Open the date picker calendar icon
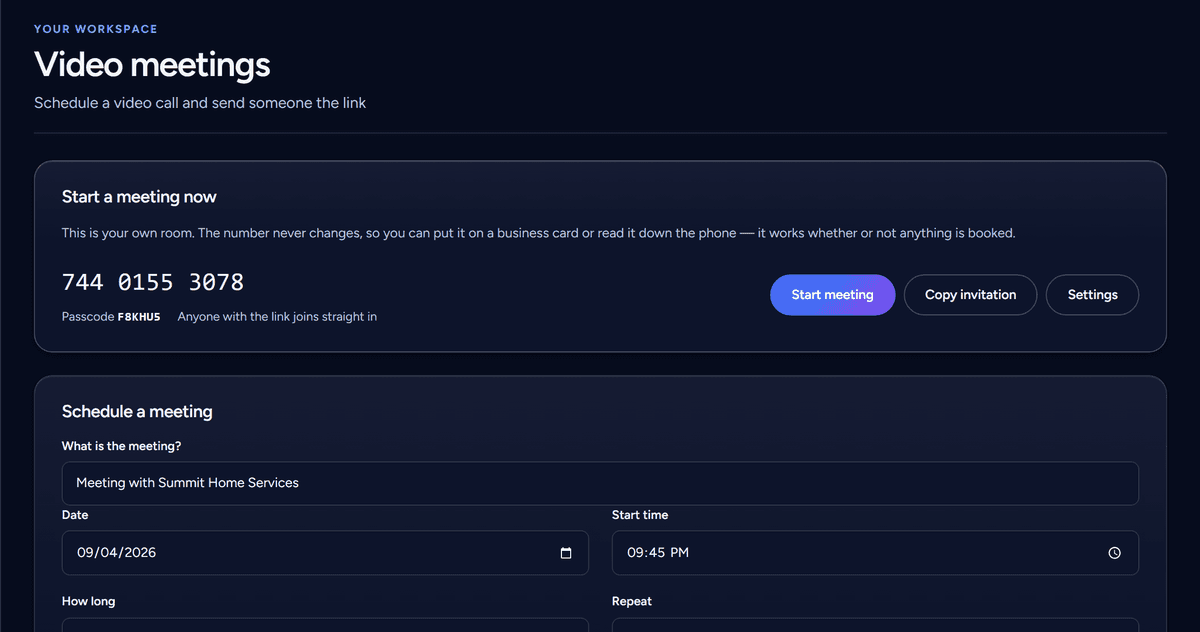The image size is (1200, 632). [566, 553]
